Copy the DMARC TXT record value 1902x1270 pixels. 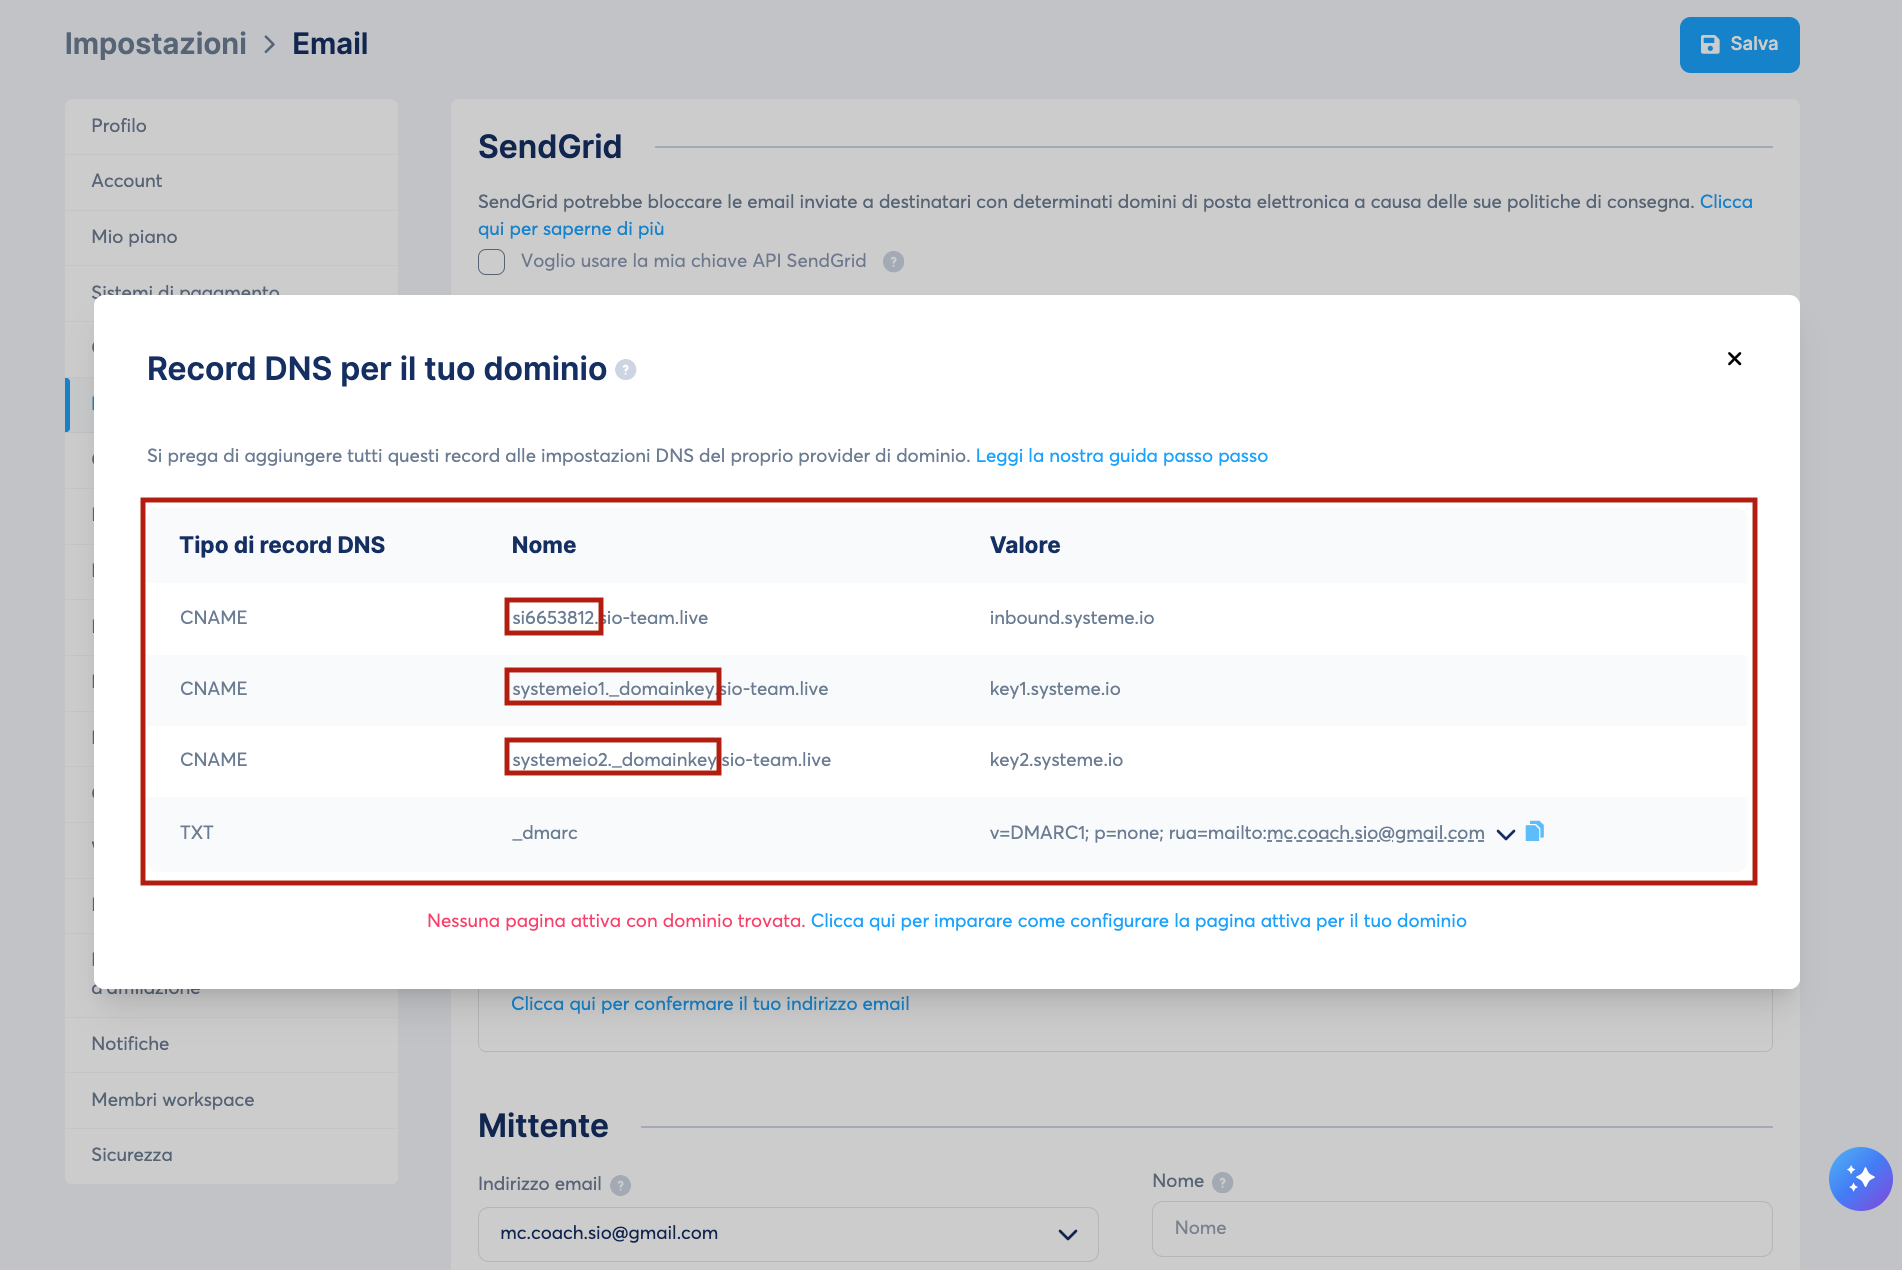(1535, 831)
